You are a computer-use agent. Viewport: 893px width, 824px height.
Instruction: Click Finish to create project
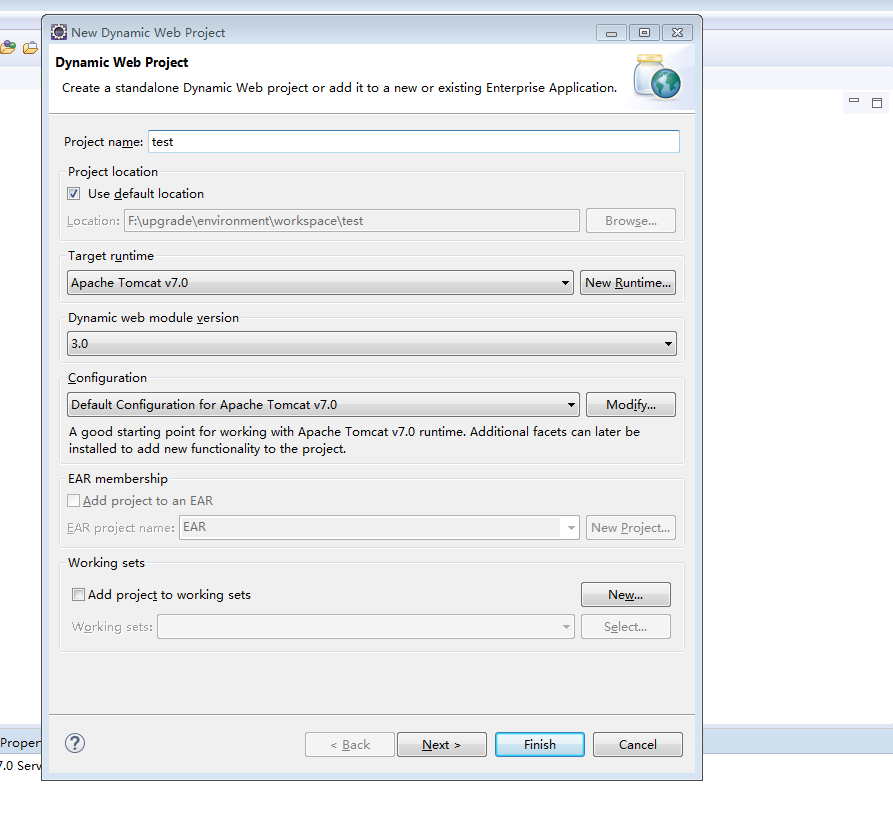pos(539,744)
